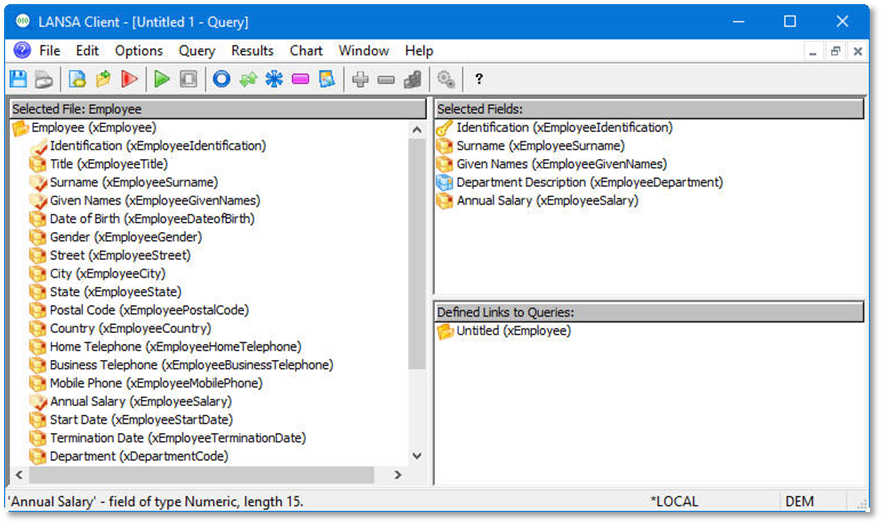Click the red play triangle icon
This screenshot has width=882, height=524.
(x=129, y=79)
